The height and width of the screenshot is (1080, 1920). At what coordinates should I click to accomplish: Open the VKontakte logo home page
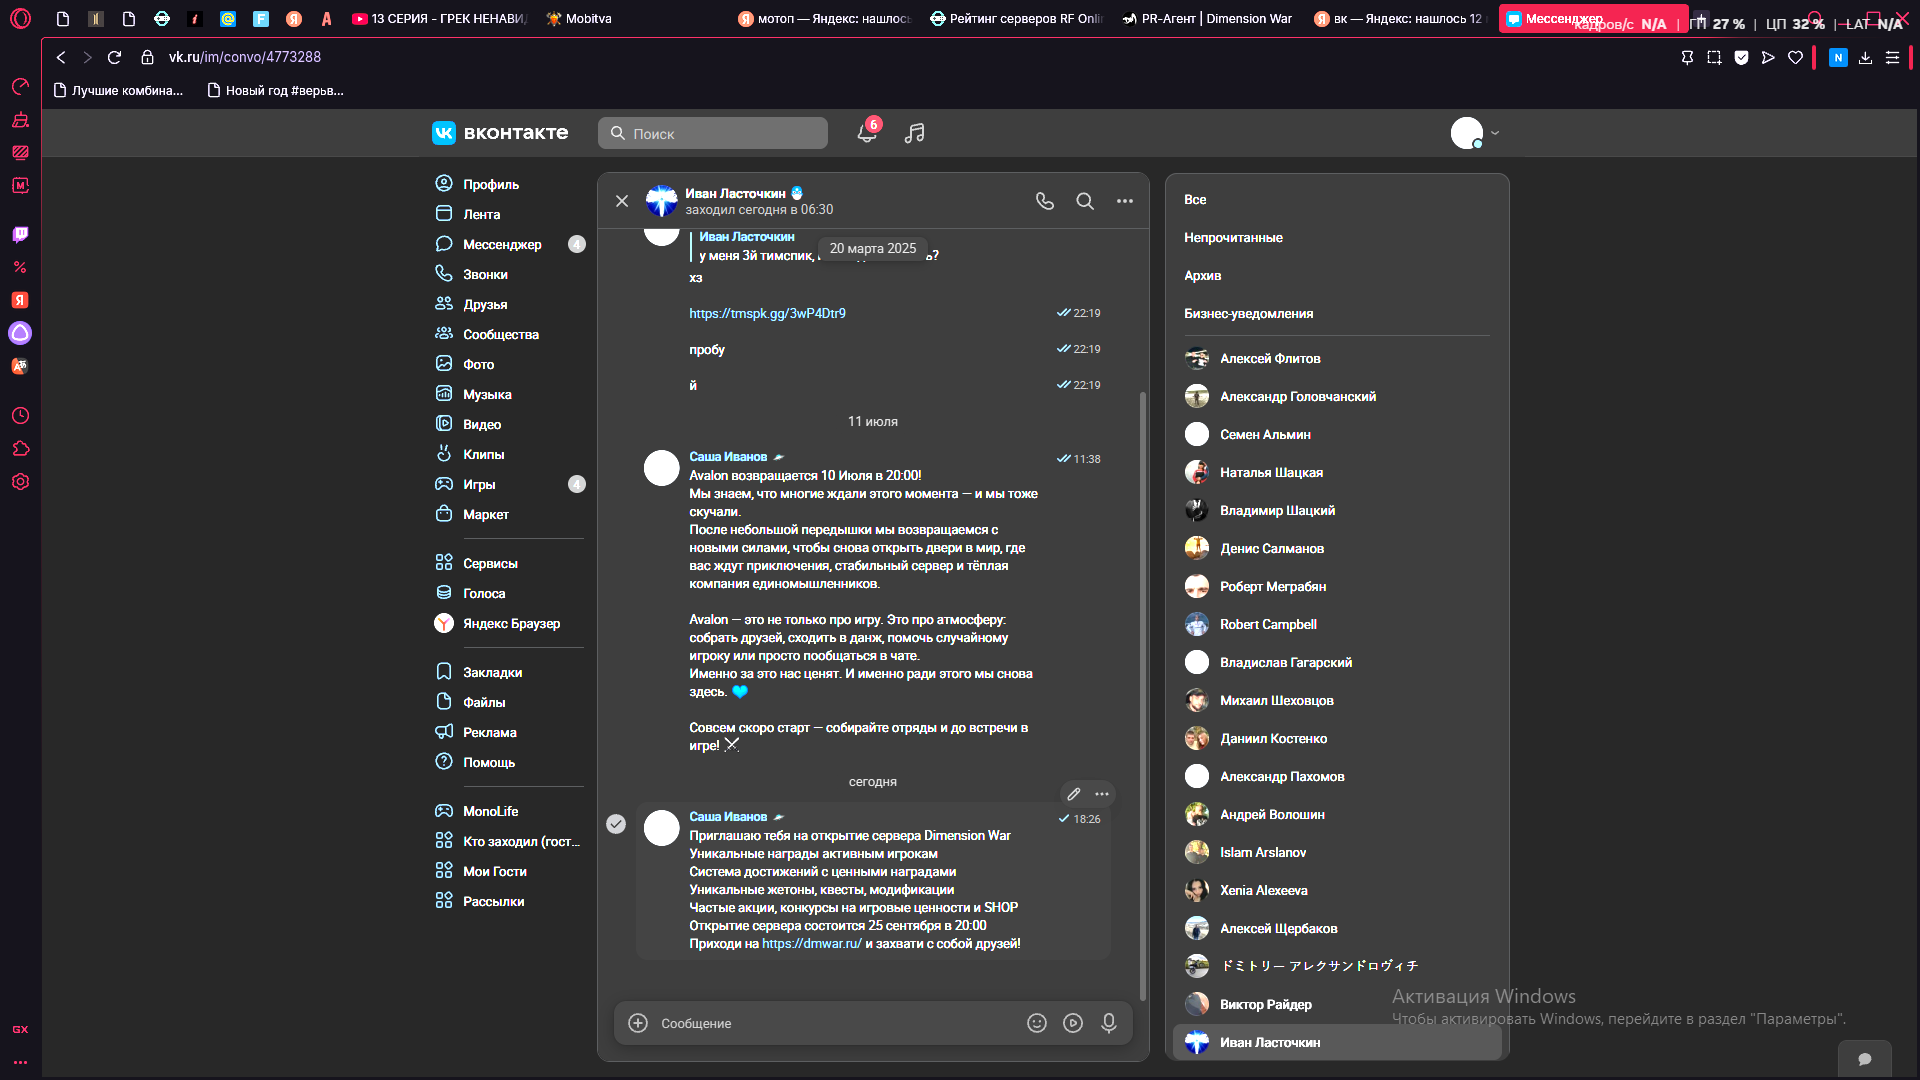click(x=500, y=133)
